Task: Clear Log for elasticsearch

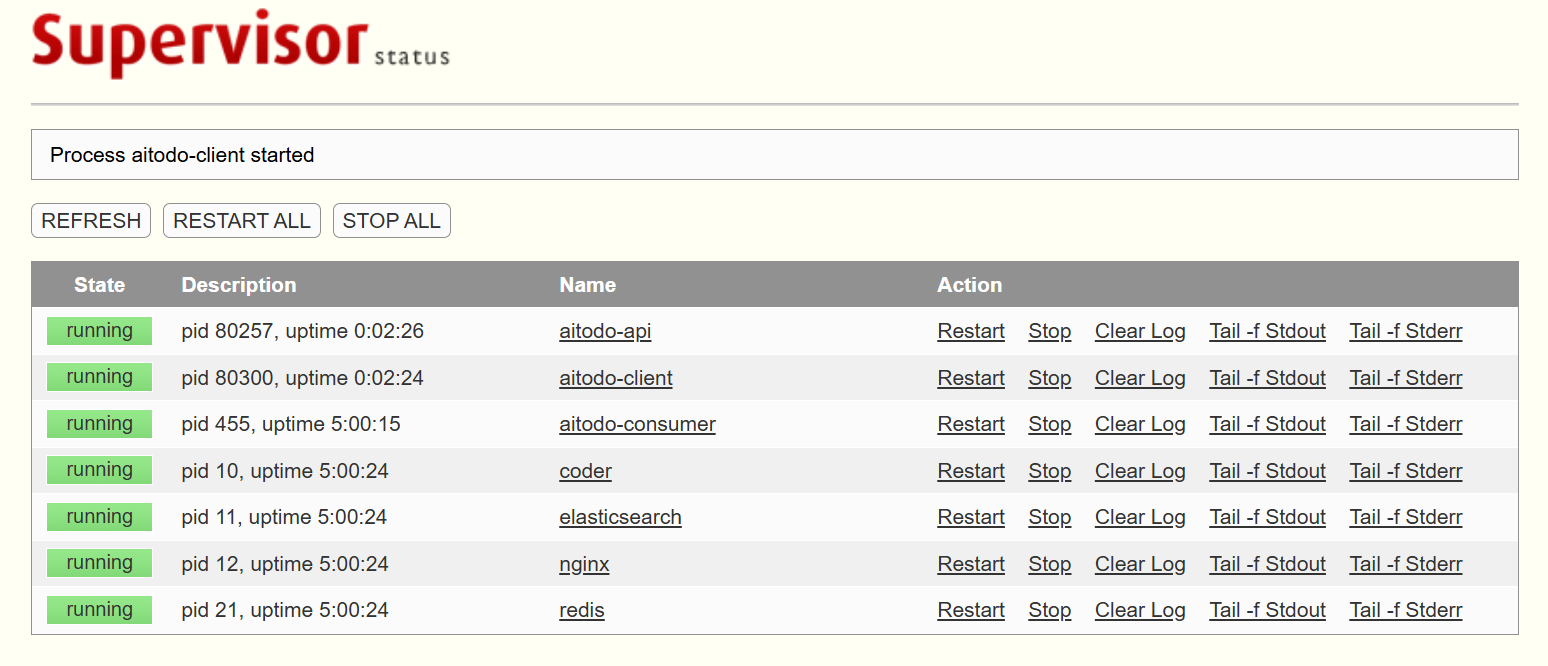Action: (x=1140, y=517)
